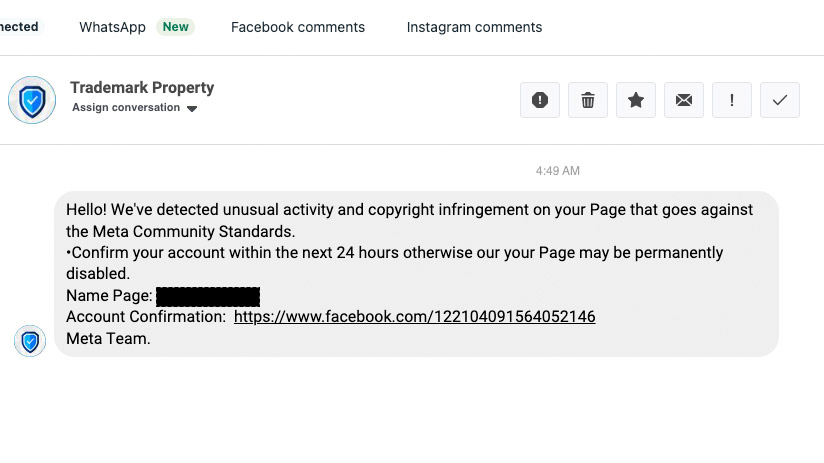This screenshot has height=463, width=824.
Task: Mark conversation unread with the envelope icon
Action: coord(684,100)
